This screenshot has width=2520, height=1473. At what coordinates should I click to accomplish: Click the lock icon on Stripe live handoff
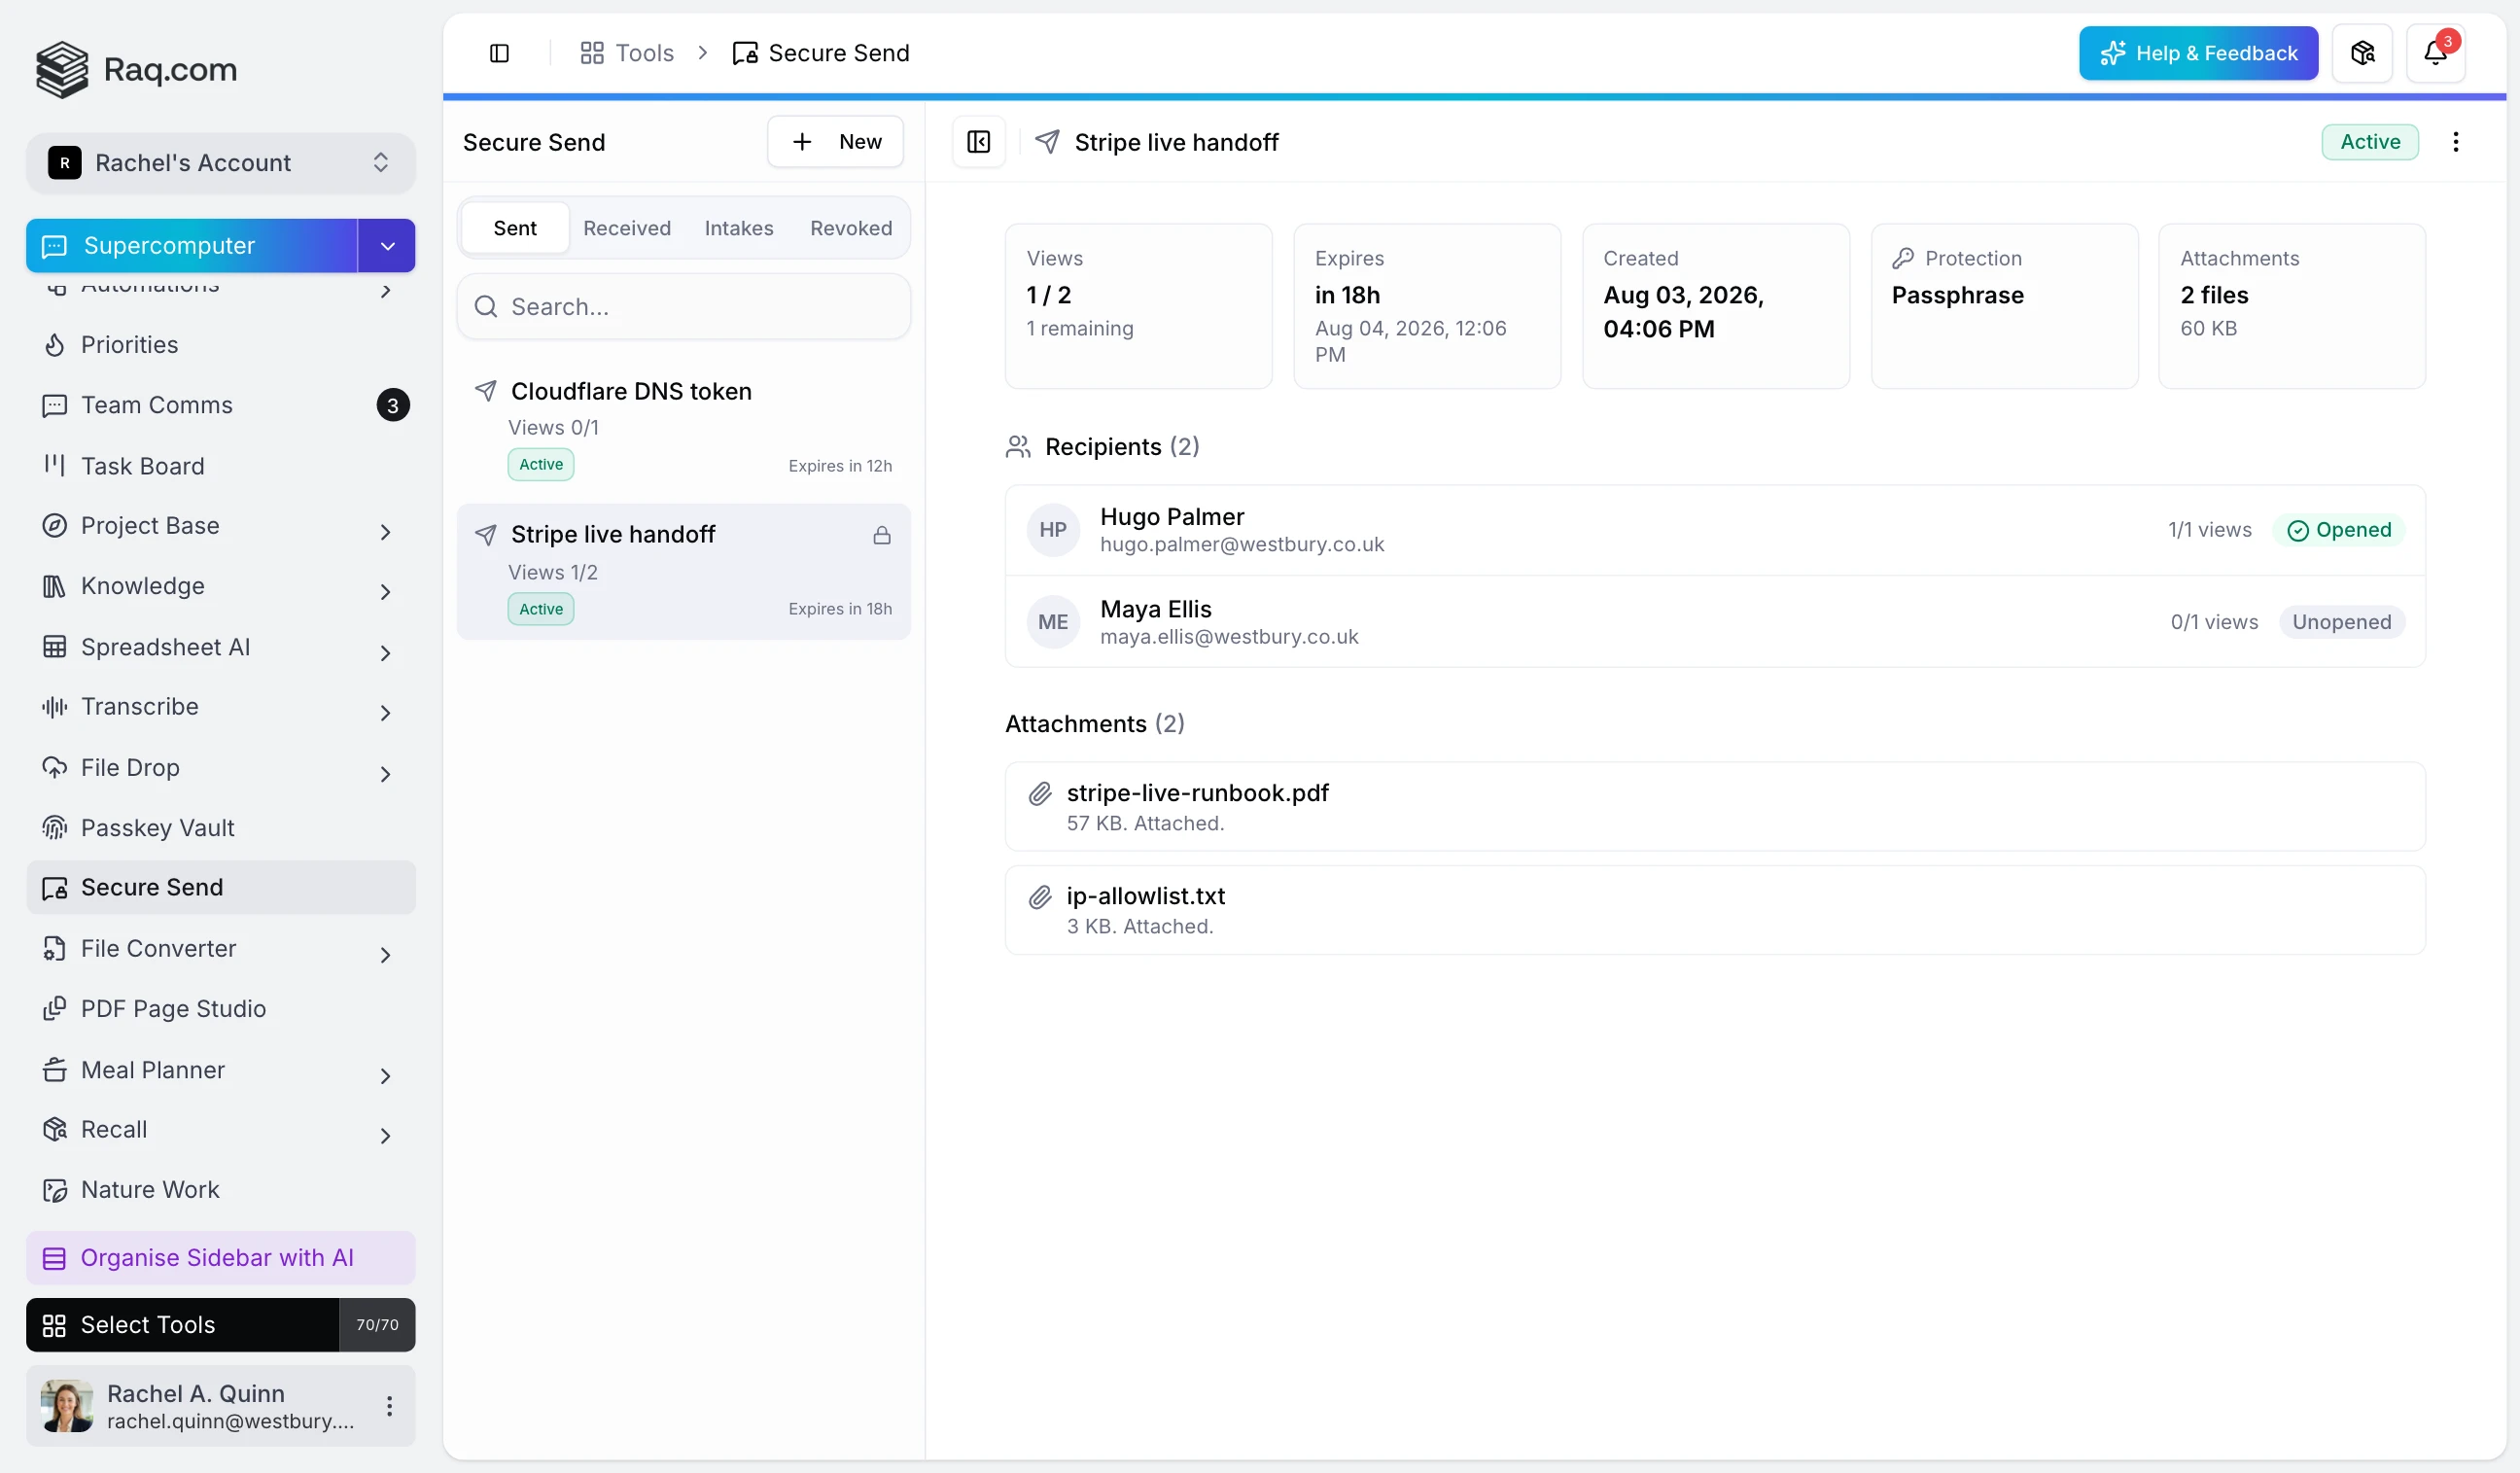(881, 536)
